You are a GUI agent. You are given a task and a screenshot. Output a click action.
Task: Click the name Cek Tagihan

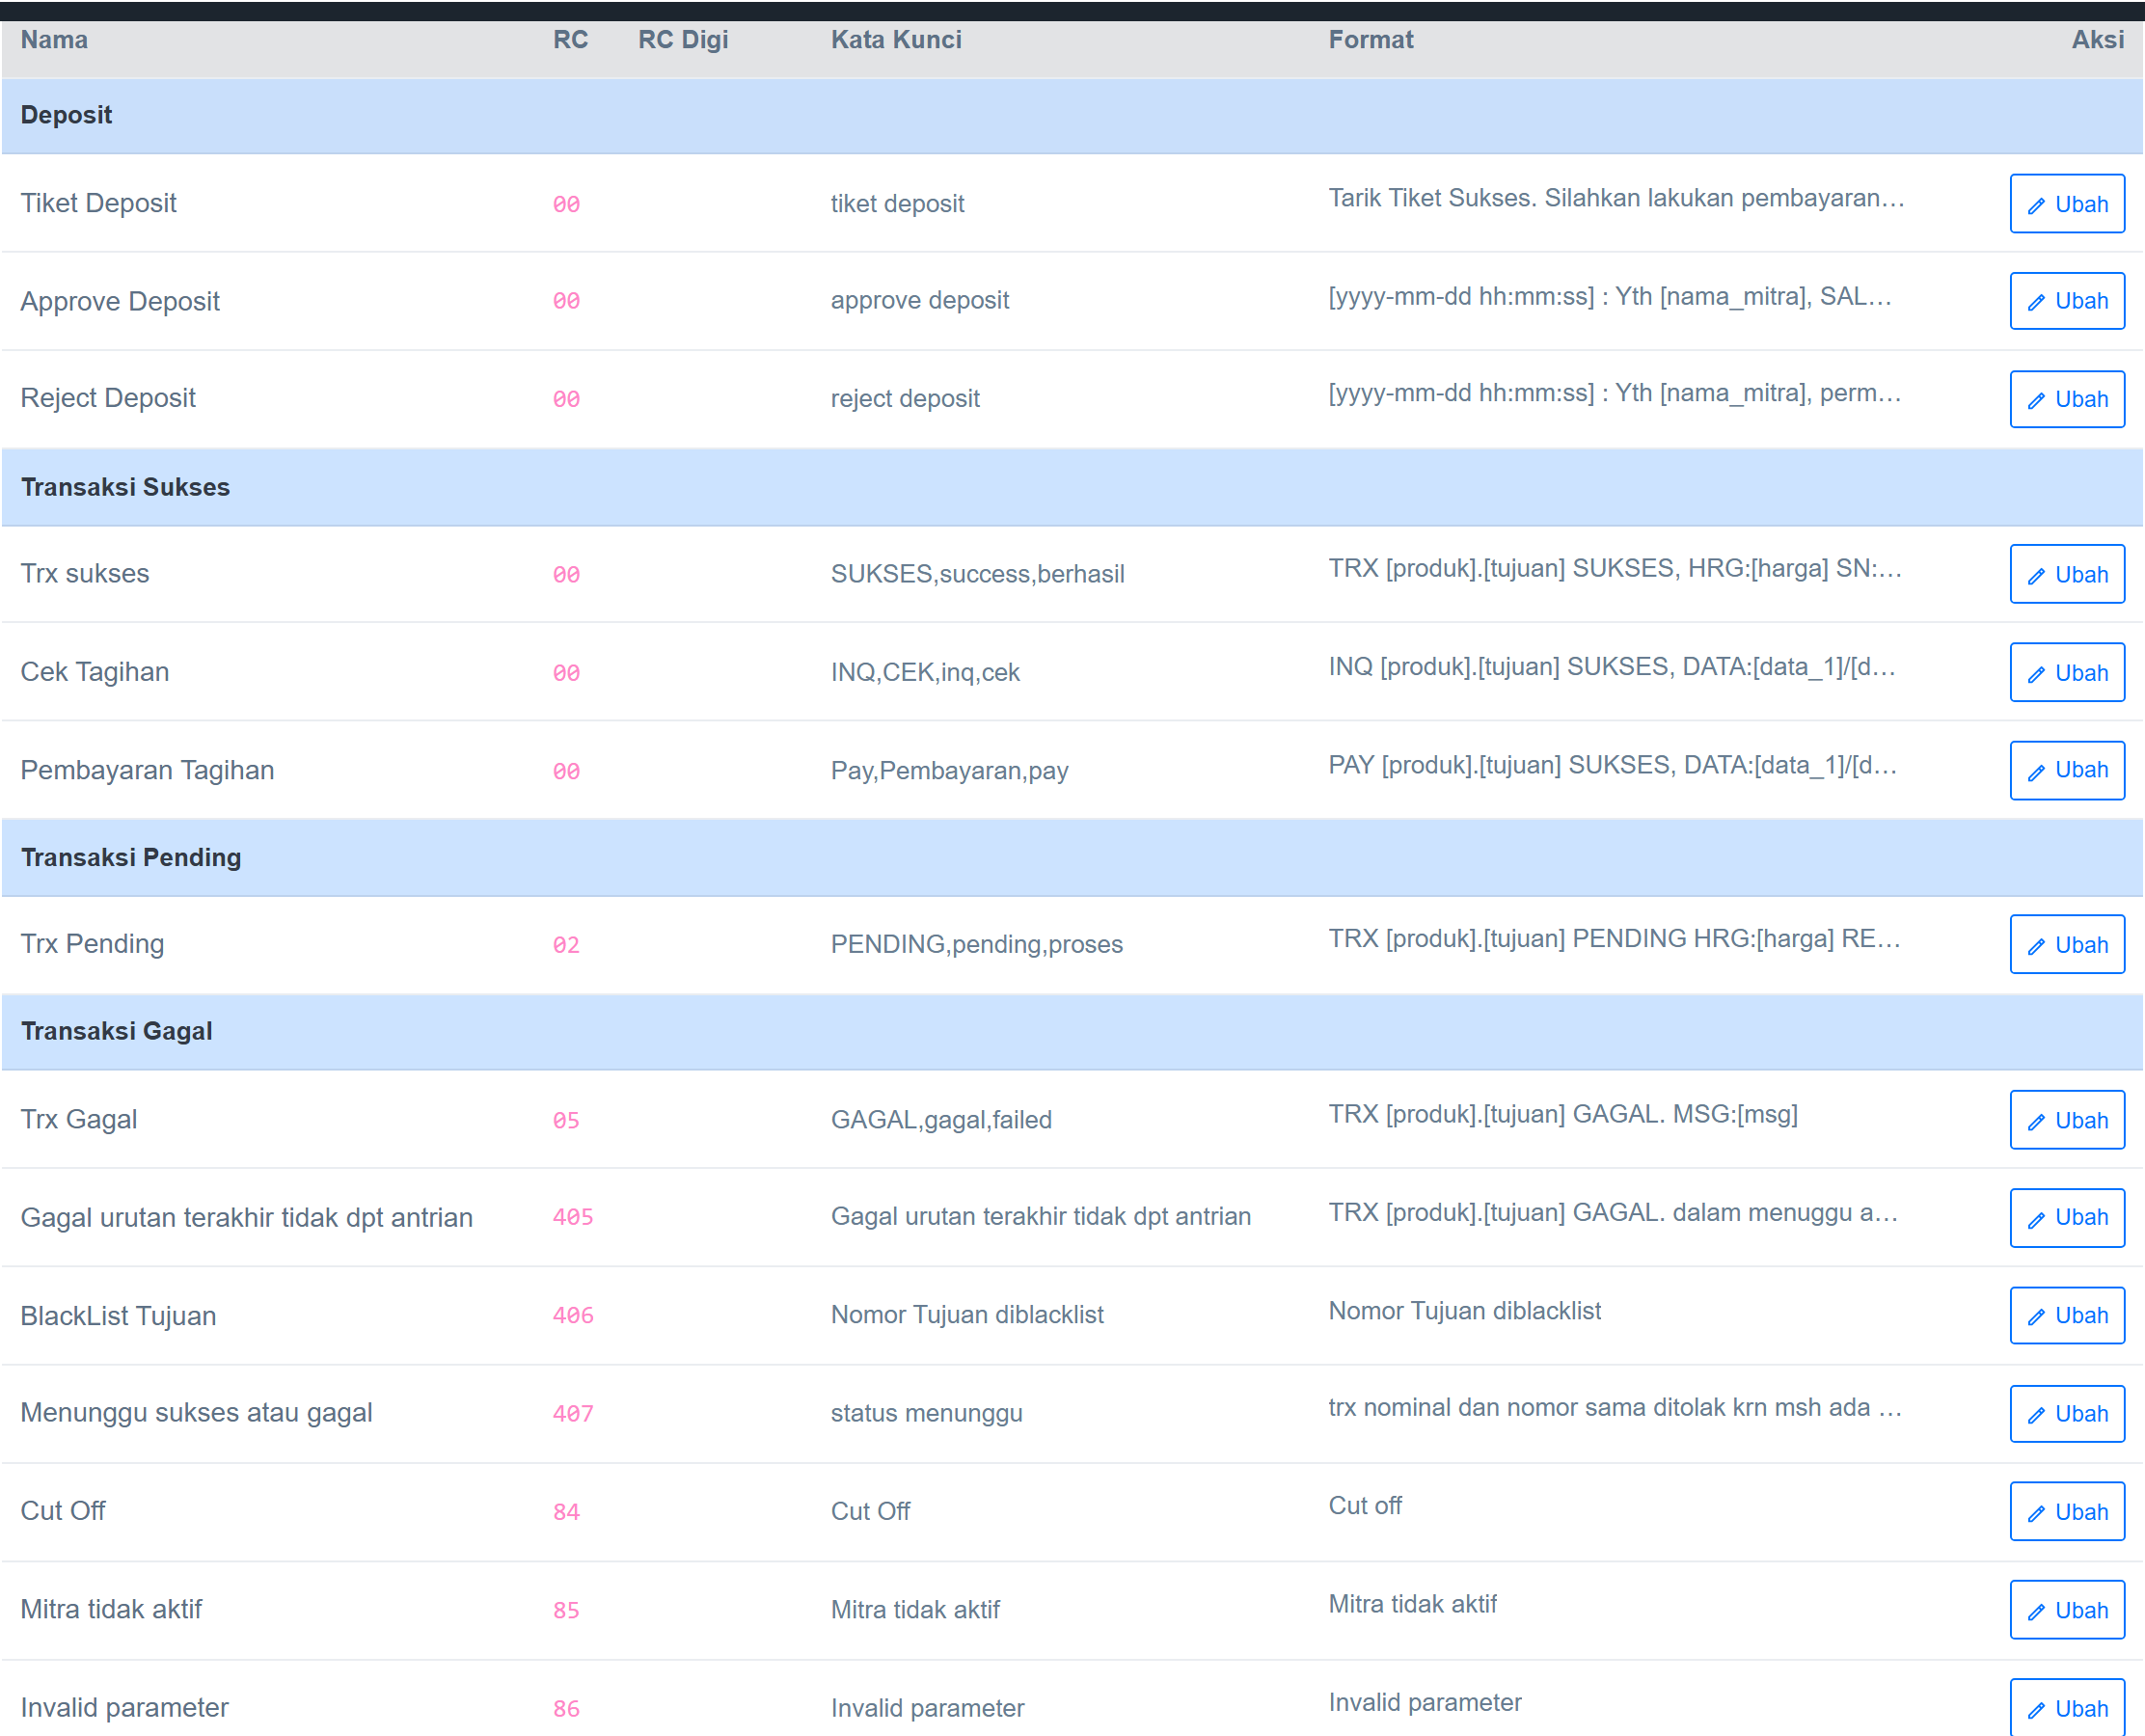(95, 672)
